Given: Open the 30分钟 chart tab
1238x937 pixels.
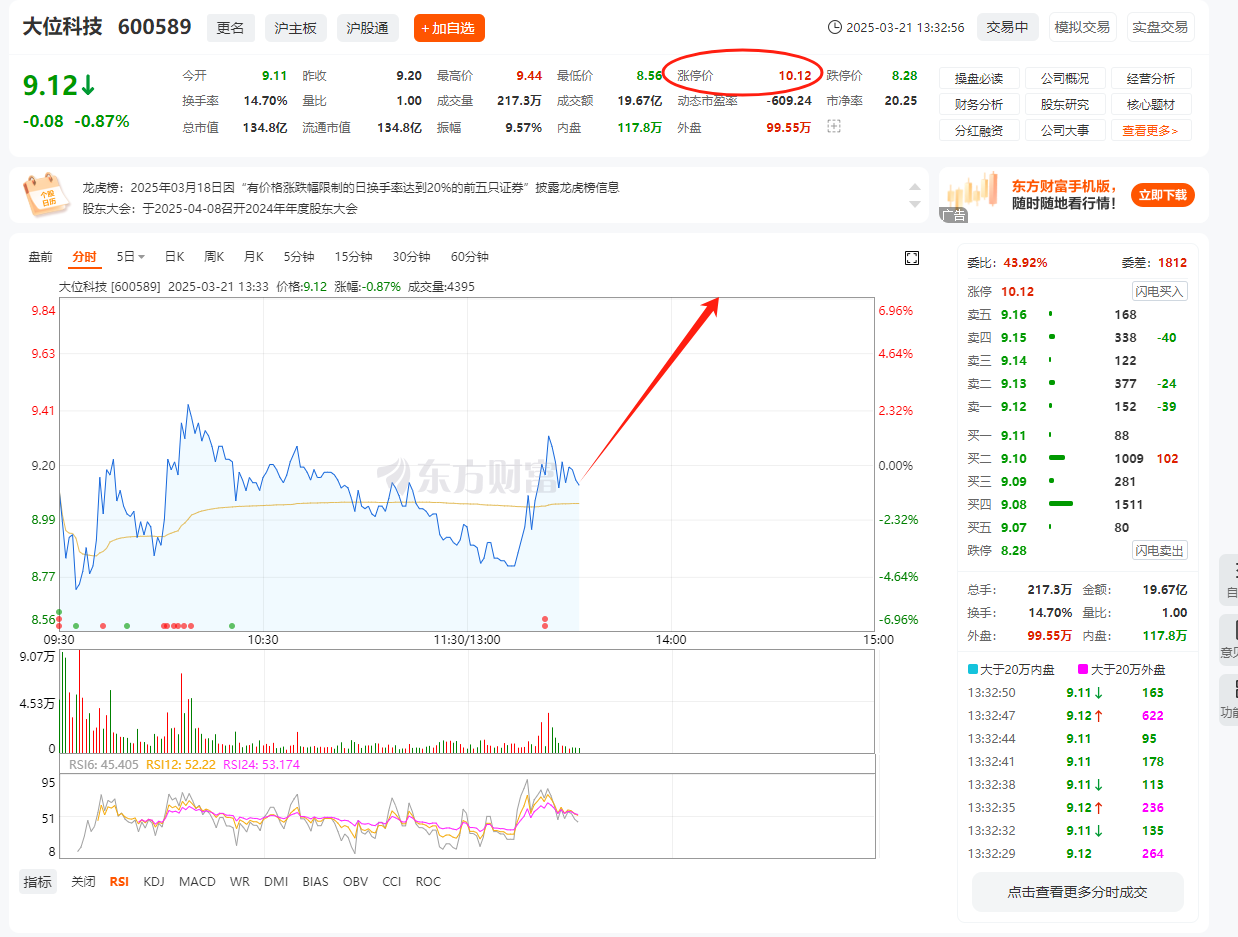Looking at the screenshot, I should pyautogui.click(x=411, y=257).
